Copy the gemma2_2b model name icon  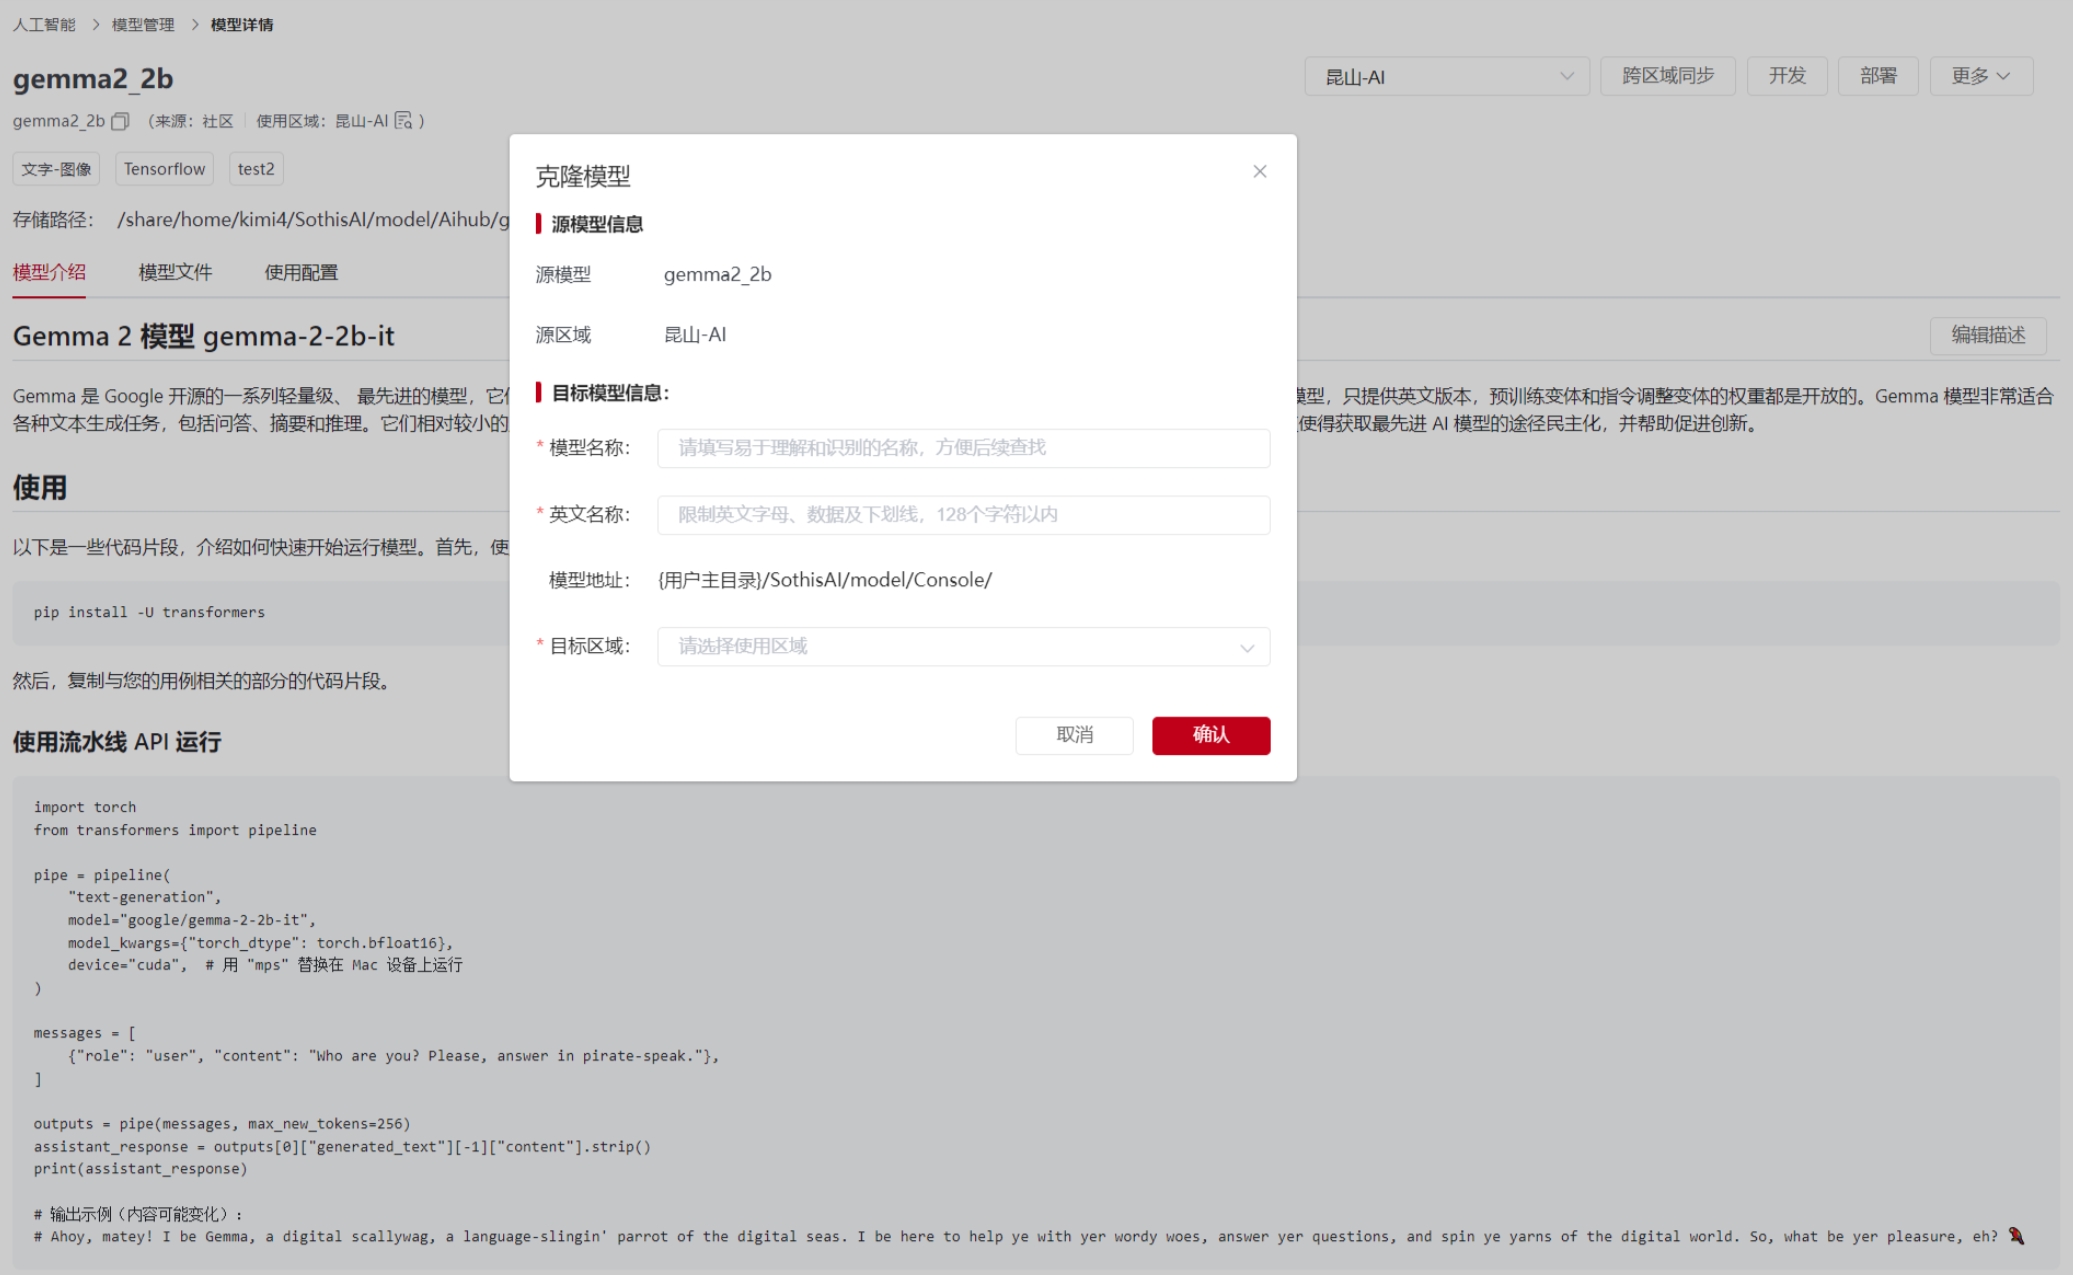[120, 121]
